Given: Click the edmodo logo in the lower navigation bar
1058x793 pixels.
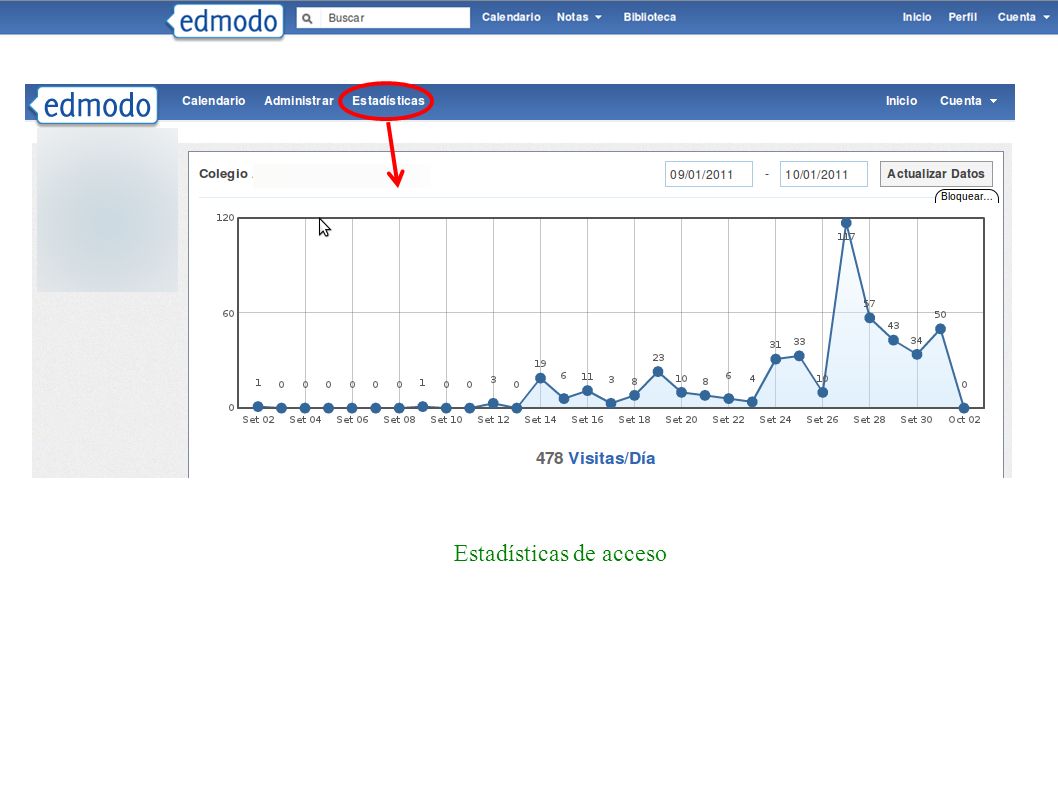Looking at the screenshot, I should (x=93, y=105).
